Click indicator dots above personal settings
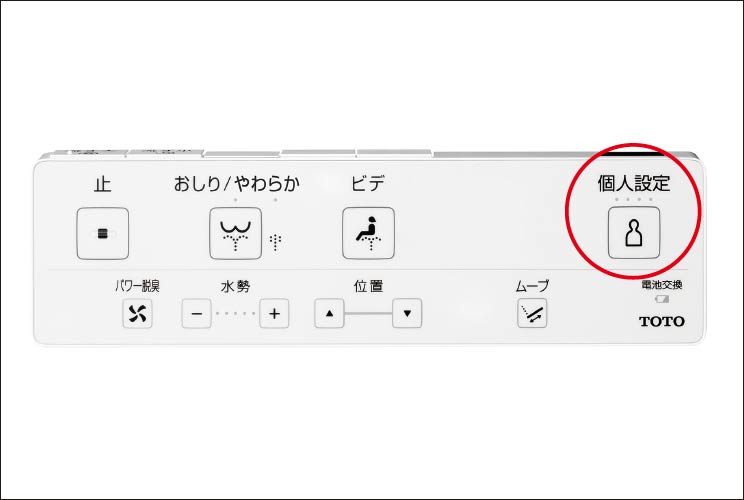 click(633, 199)
